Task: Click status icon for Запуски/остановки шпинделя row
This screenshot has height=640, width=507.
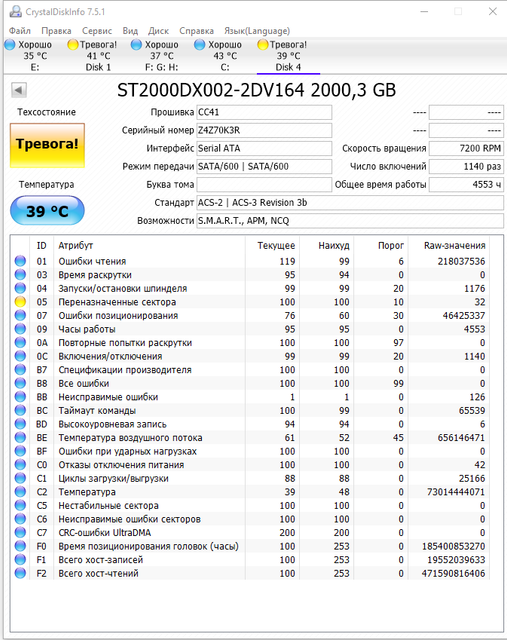Action: [20, 288]
